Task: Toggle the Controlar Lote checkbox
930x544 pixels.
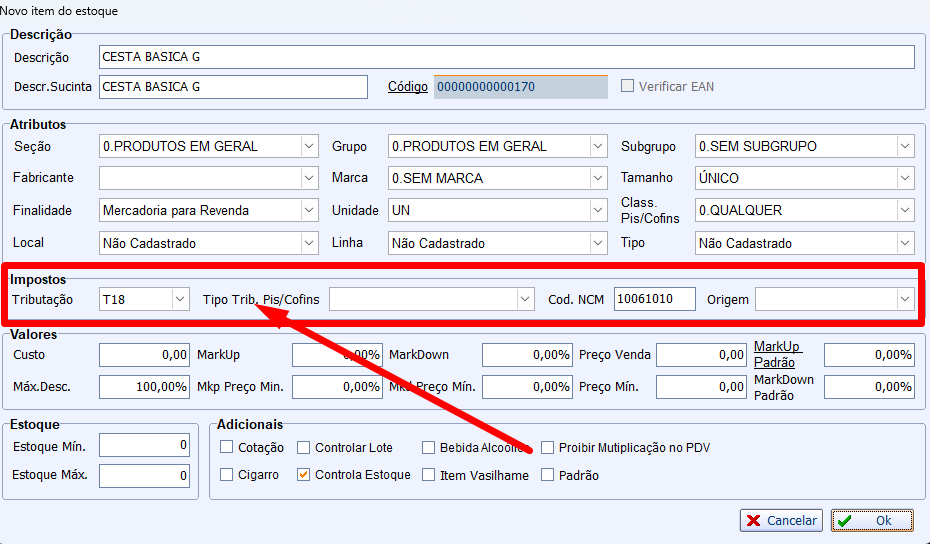Action: click(x=304, y=448)
